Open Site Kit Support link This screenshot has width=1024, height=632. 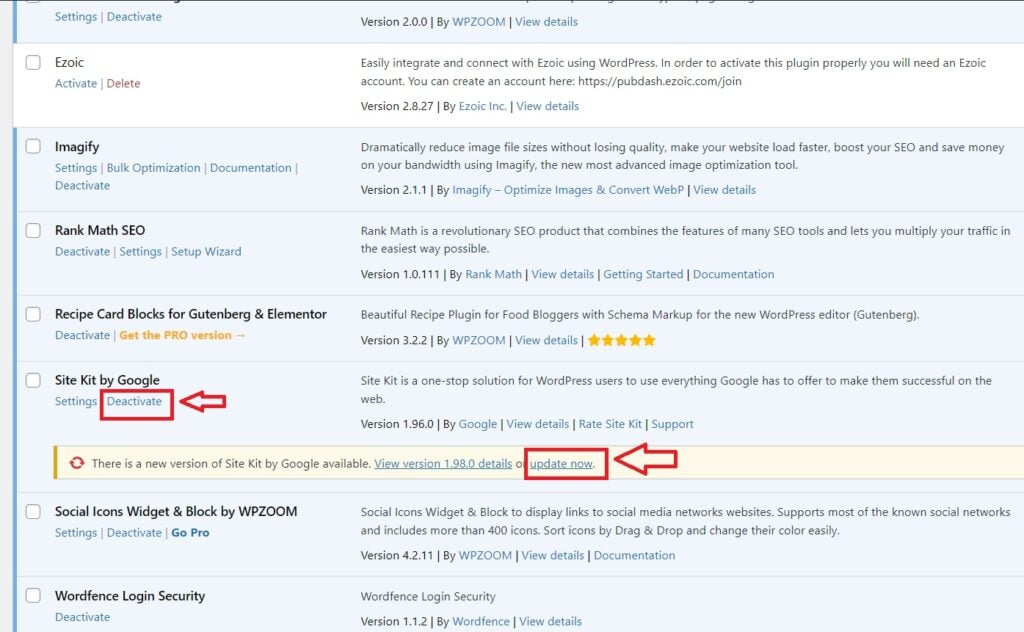pos(672,424)
